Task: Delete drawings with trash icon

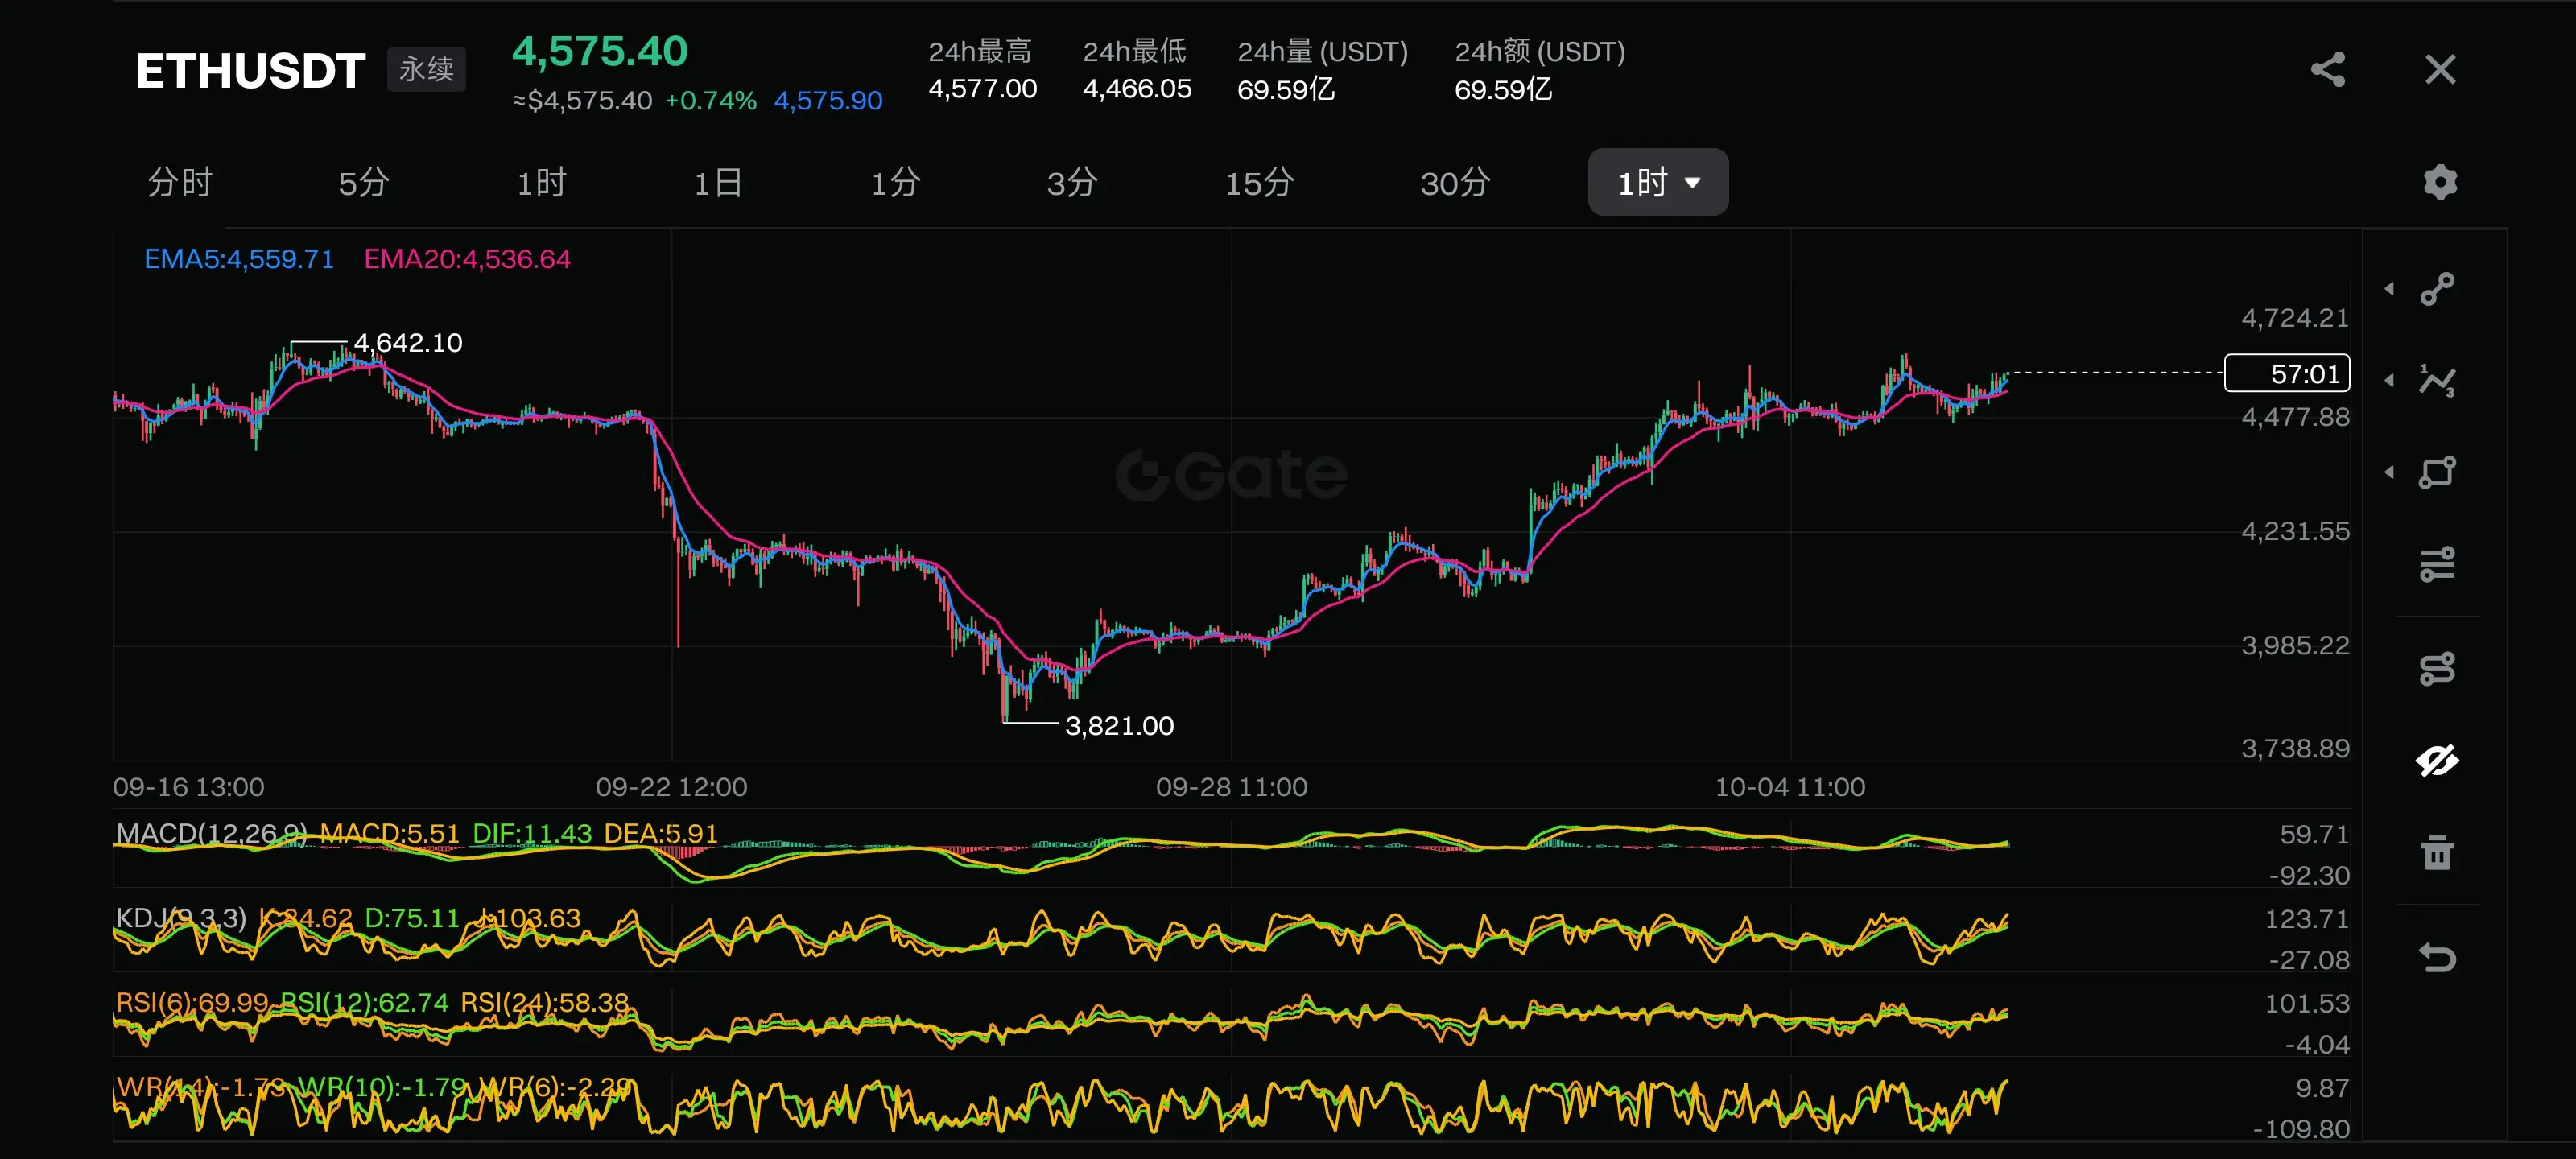Action: 2437,852
